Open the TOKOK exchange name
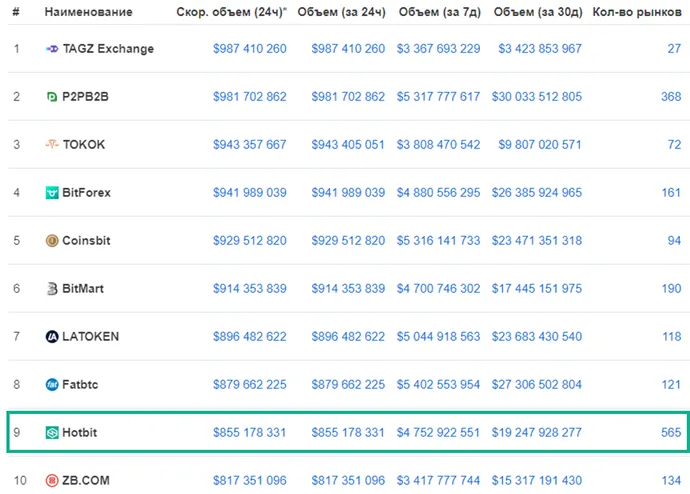 (x=84, y=145)
